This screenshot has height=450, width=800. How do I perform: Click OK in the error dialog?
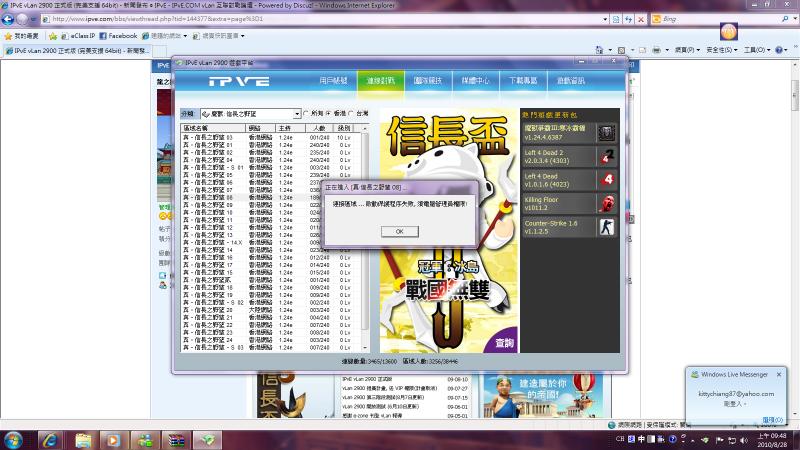click(x=399, y=231)
